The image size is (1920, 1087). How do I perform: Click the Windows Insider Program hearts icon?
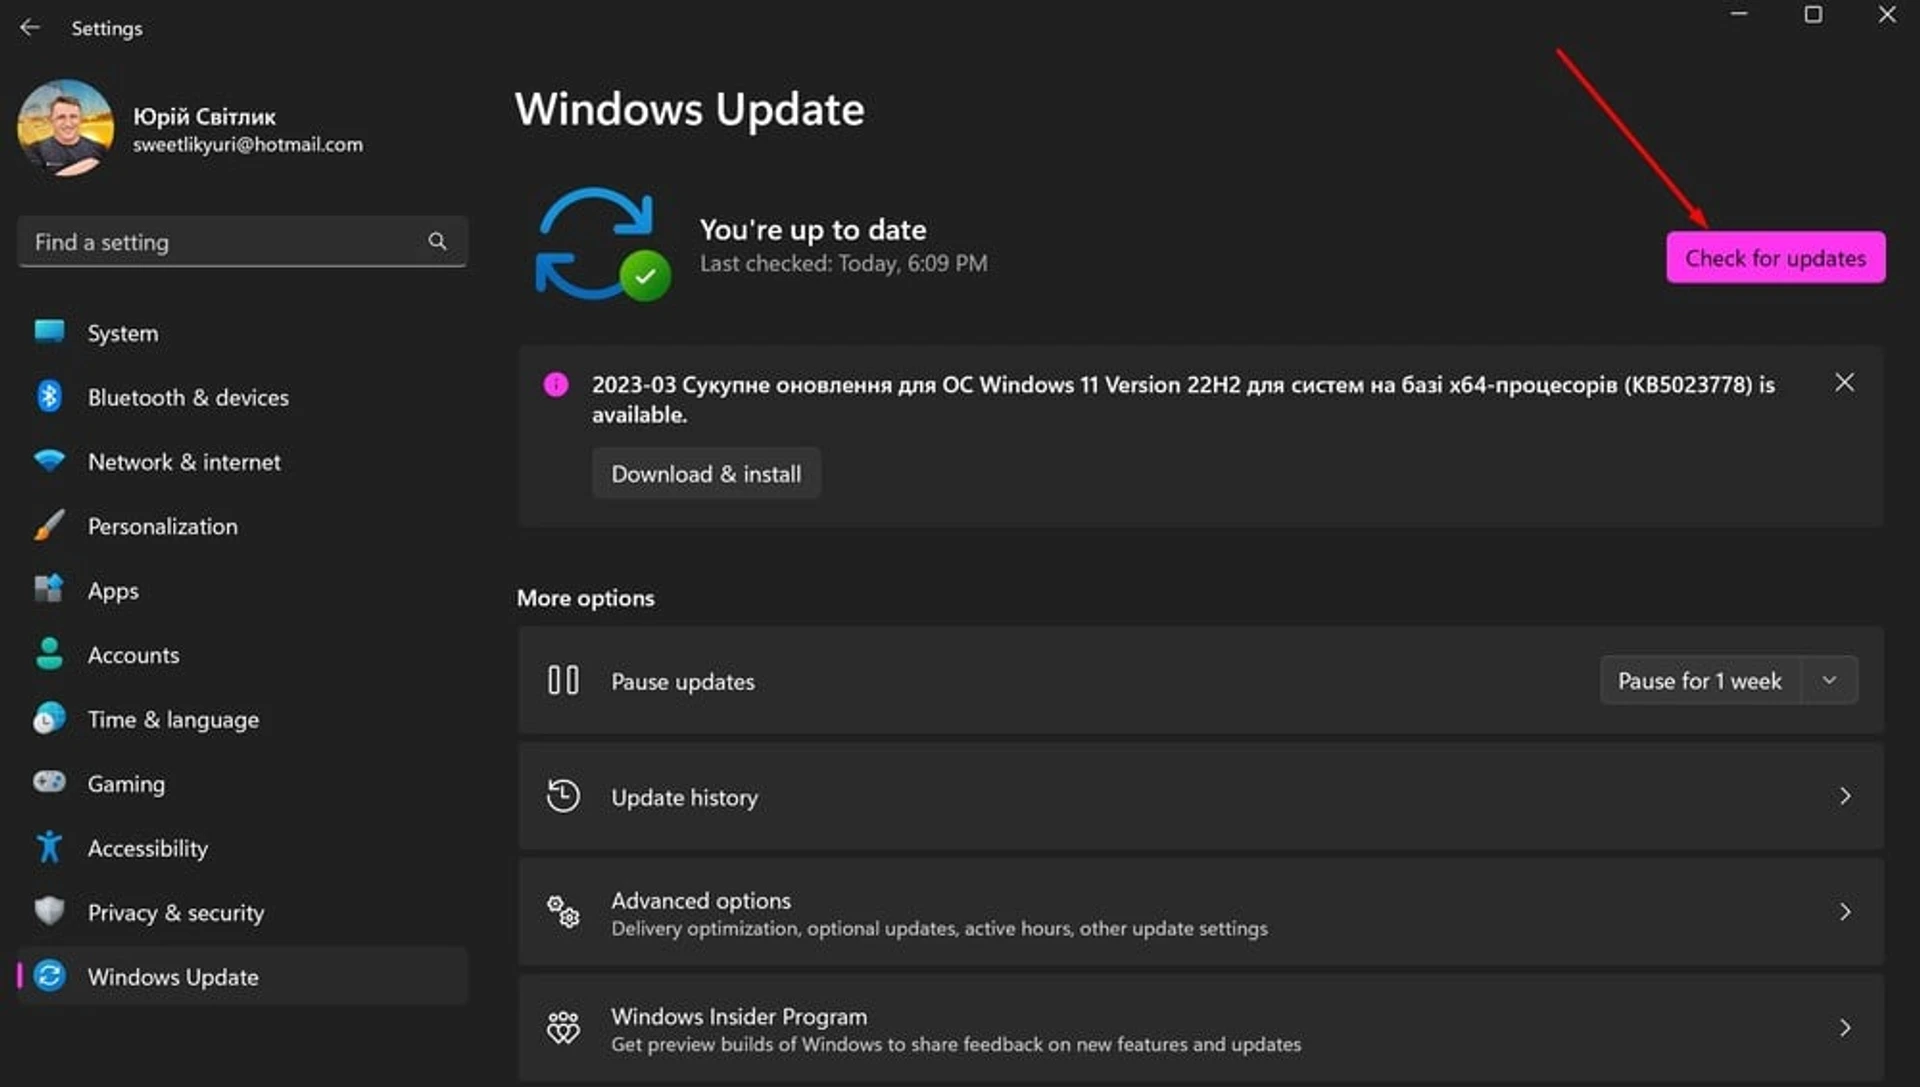click(x=563, y=1027)
